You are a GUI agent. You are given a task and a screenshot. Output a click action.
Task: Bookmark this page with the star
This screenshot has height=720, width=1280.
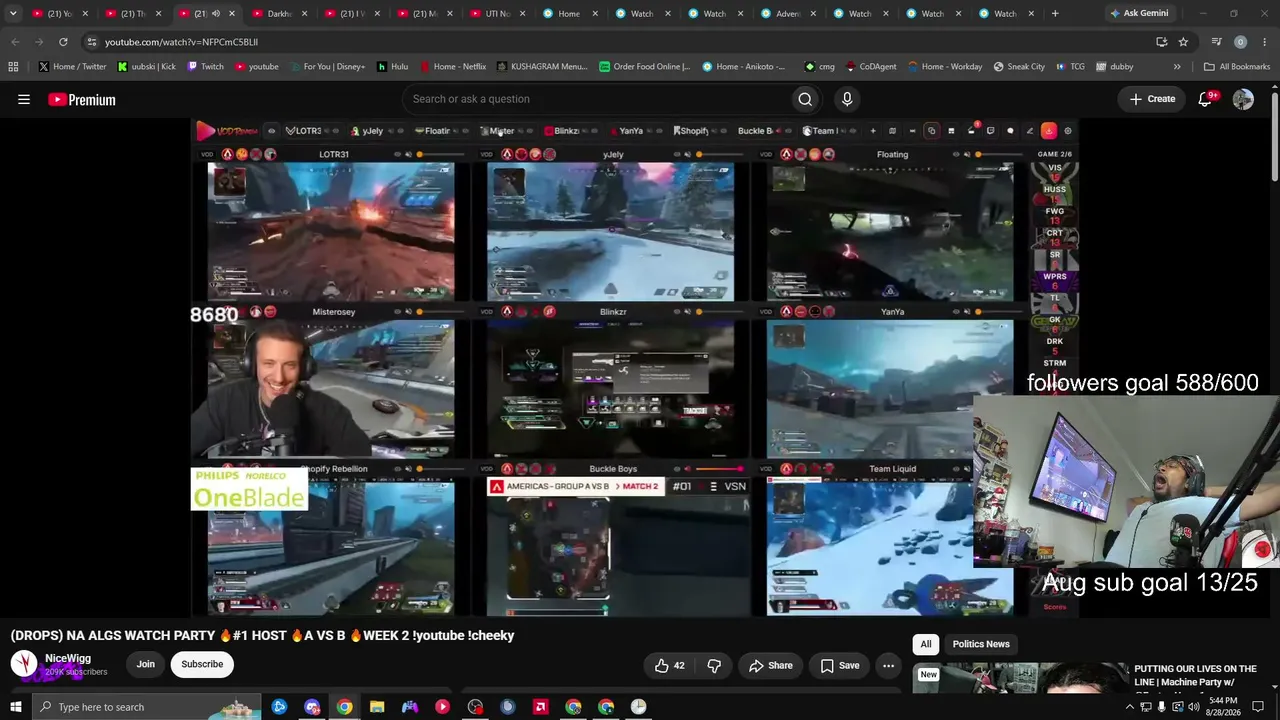(x=1183, y=42)
